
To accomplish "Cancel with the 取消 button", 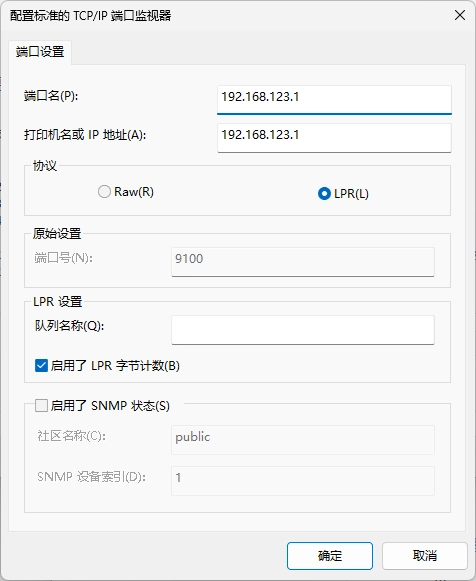I will (425, 556).
